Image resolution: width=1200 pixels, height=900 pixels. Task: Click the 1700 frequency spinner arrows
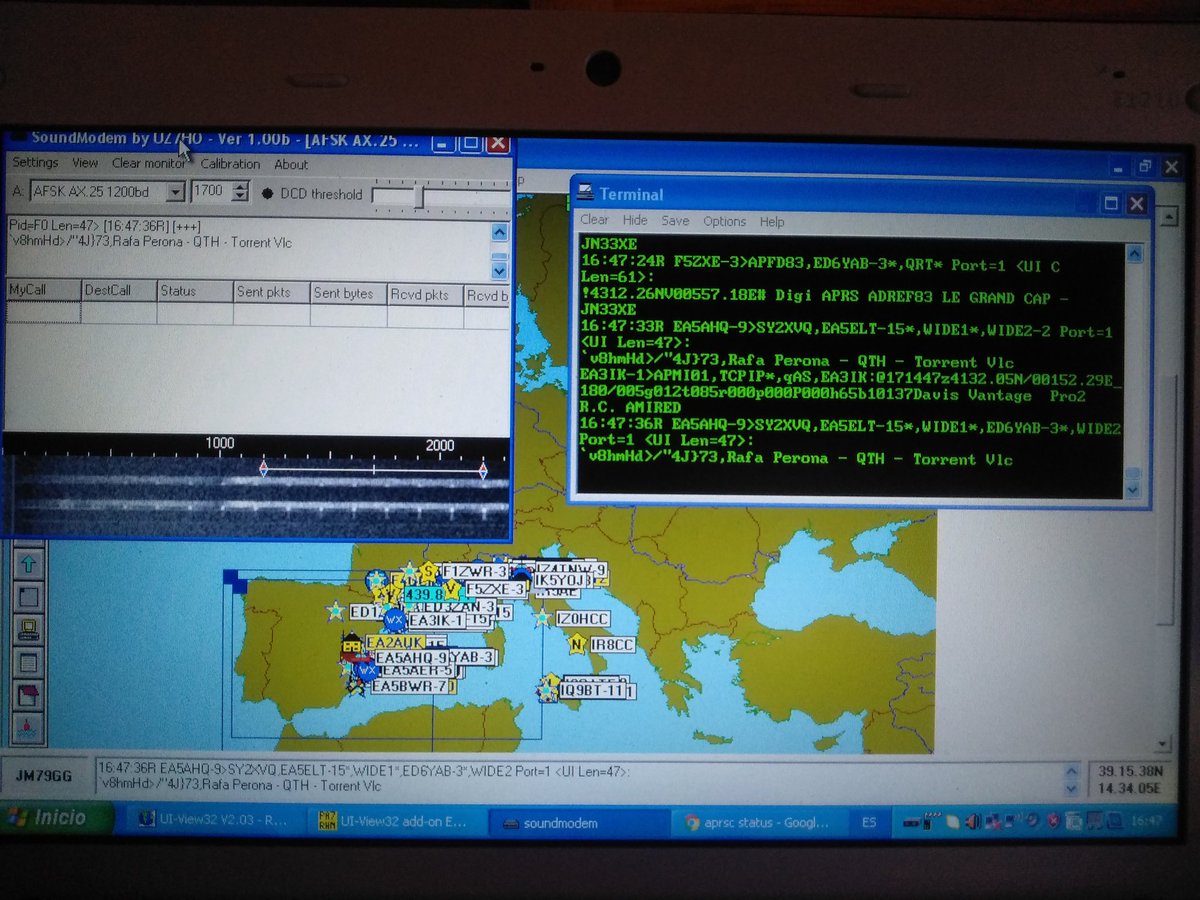(239, 191)
